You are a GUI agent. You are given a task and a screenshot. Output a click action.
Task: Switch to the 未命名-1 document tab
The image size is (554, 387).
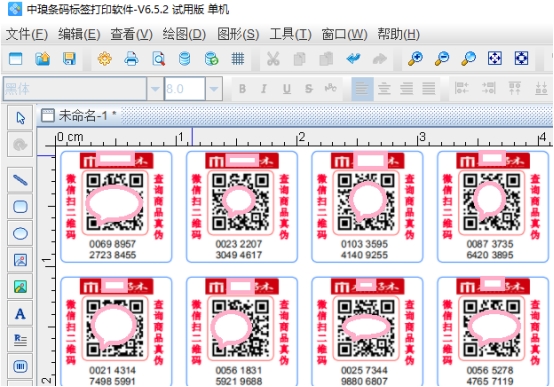[x=79, y=115]
